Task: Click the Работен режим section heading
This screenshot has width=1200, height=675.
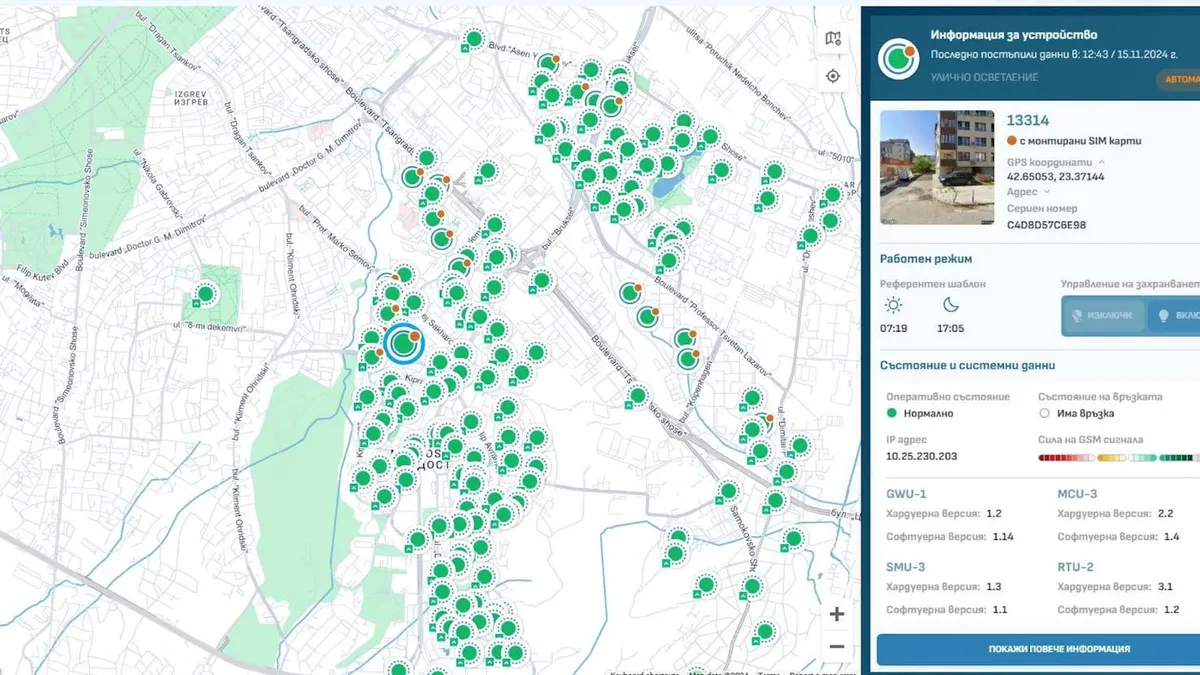Action: [925, 259]
